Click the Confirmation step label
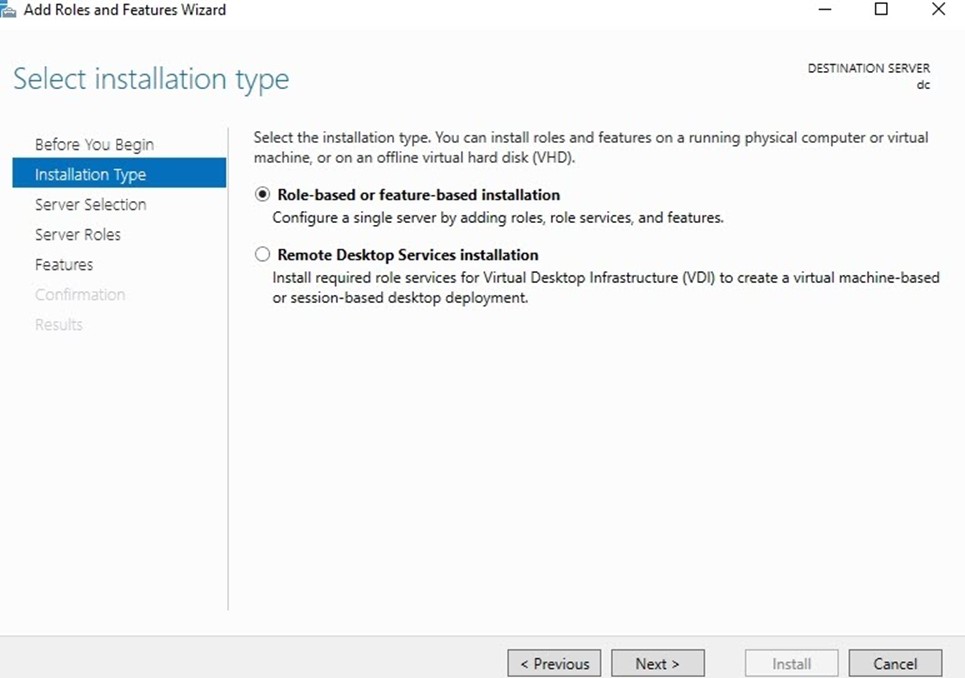 tap(80, 295)
